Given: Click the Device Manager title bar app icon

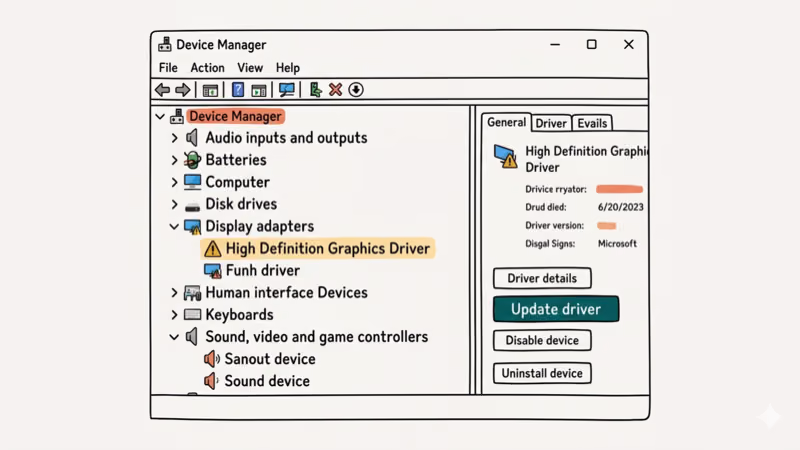Looking at the screenshot, I should (x=165, y=44).
